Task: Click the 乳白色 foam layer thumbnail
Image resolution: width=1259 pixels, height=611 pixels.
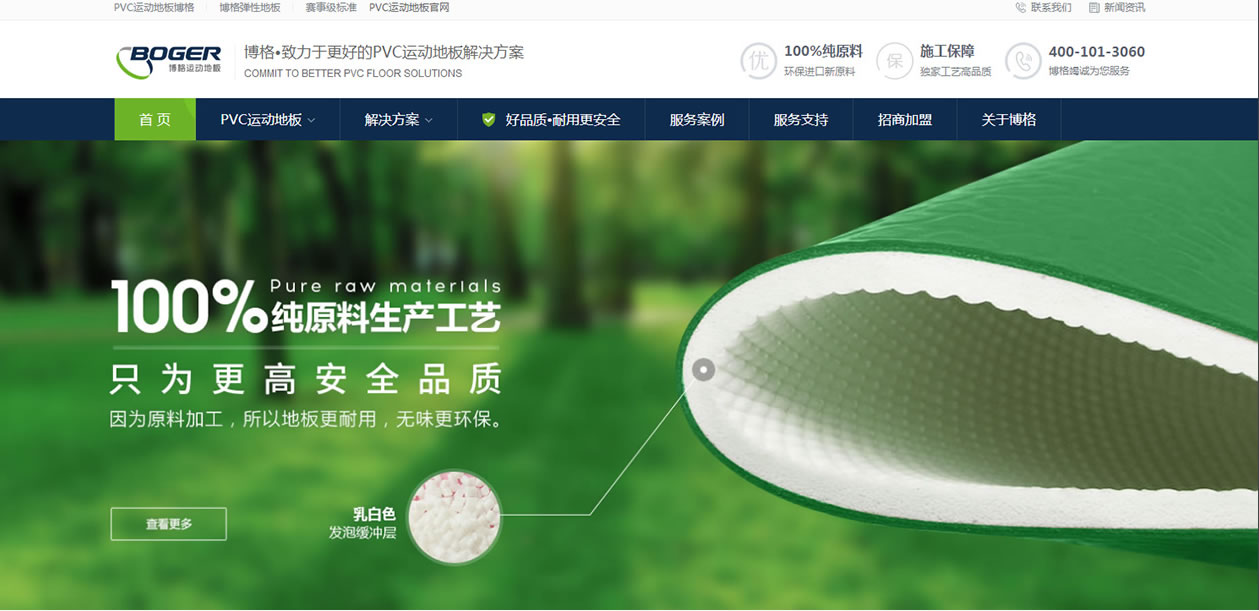Action: coord(455,516)
